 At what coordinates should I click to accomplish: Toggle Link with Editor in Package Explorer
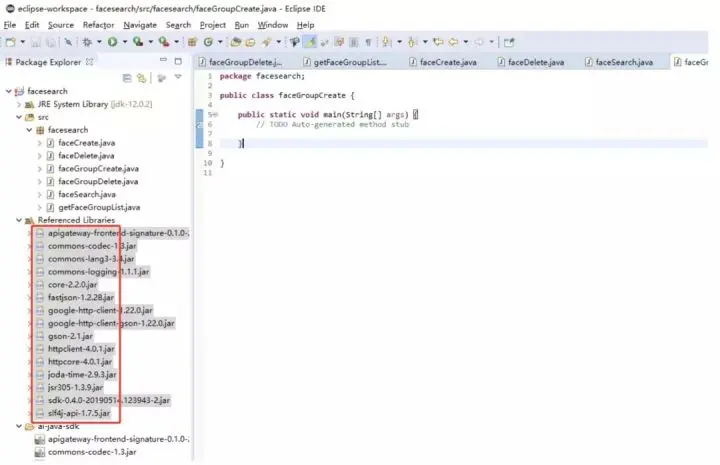pyautogui.click(x=141, y=78)
